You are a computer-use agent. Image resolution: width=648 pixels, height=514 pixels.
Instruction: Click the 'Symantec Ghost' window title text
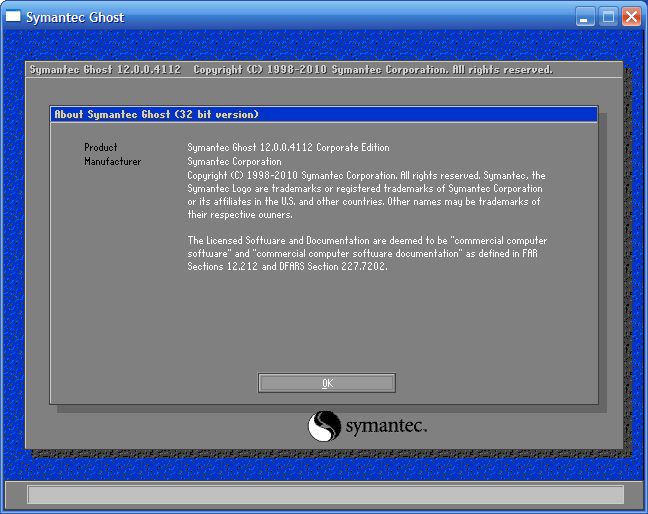(x=75, y=17)
